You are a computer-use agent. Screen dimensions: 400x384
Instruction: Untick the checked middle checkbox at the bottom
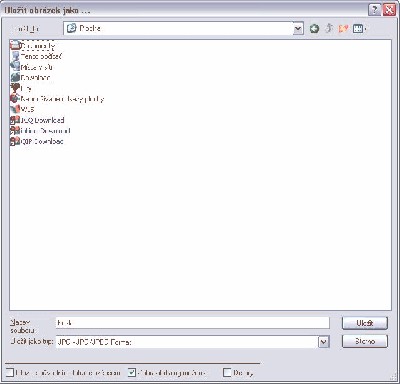coord(132,372)
